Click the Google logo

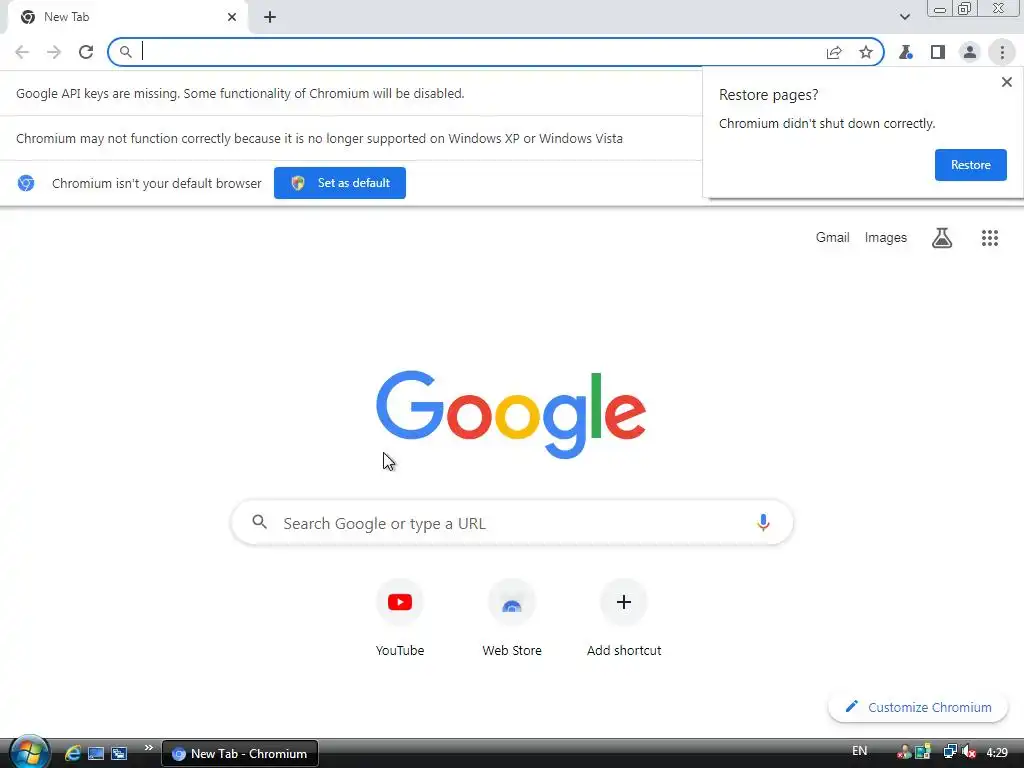click(x=511, y=415)
